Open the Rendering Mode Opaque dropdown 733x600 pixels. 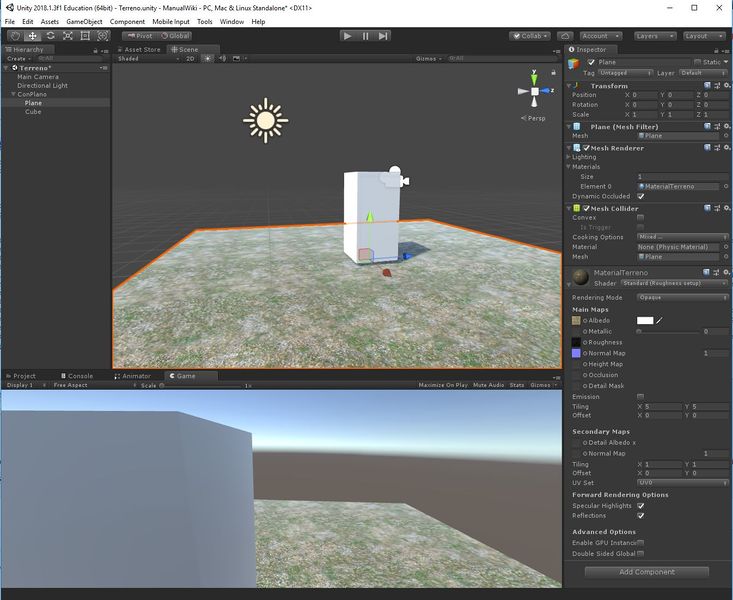683,297
